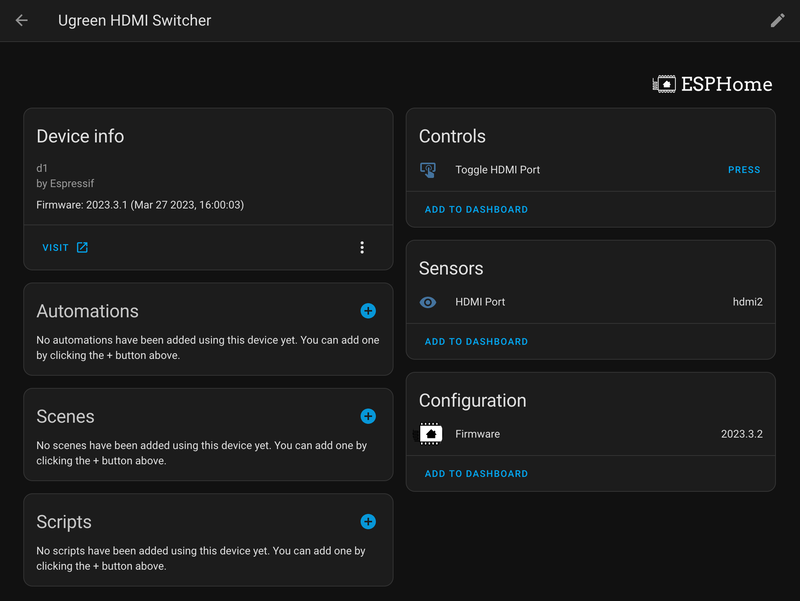Click firmware version 2023.3.2 value
This screenshot has width=800, height=601.
[741, 434]
